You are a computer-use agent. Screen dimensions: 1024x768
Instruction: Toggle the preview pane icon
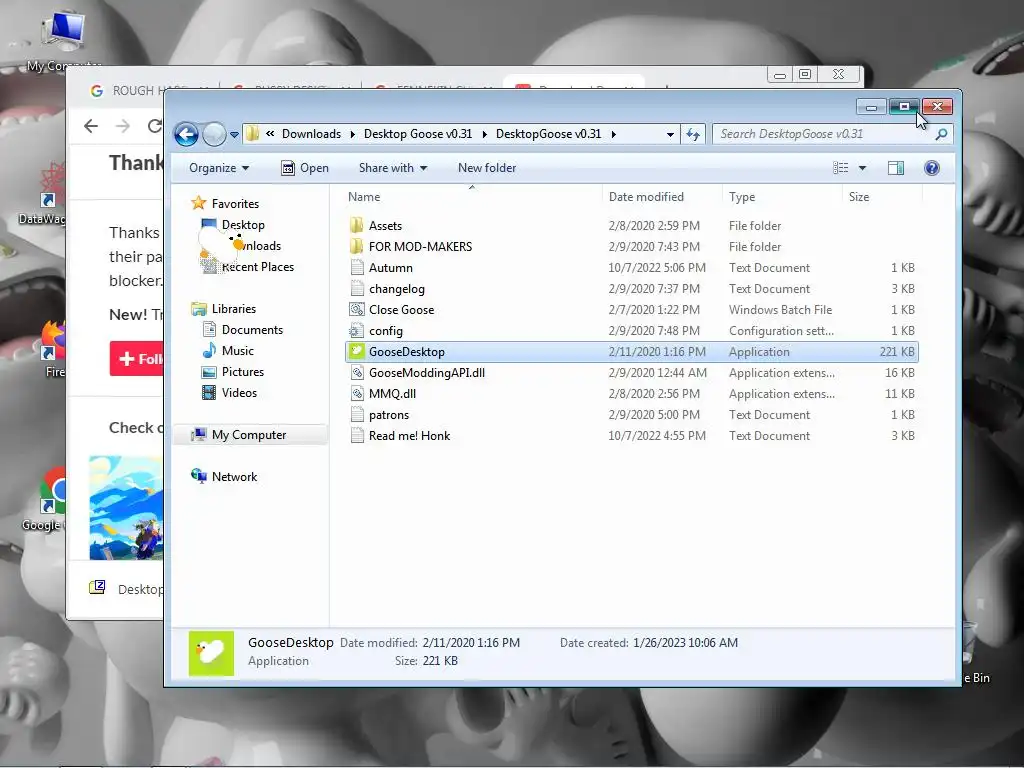pyautogui.click(x=896, y=168)
